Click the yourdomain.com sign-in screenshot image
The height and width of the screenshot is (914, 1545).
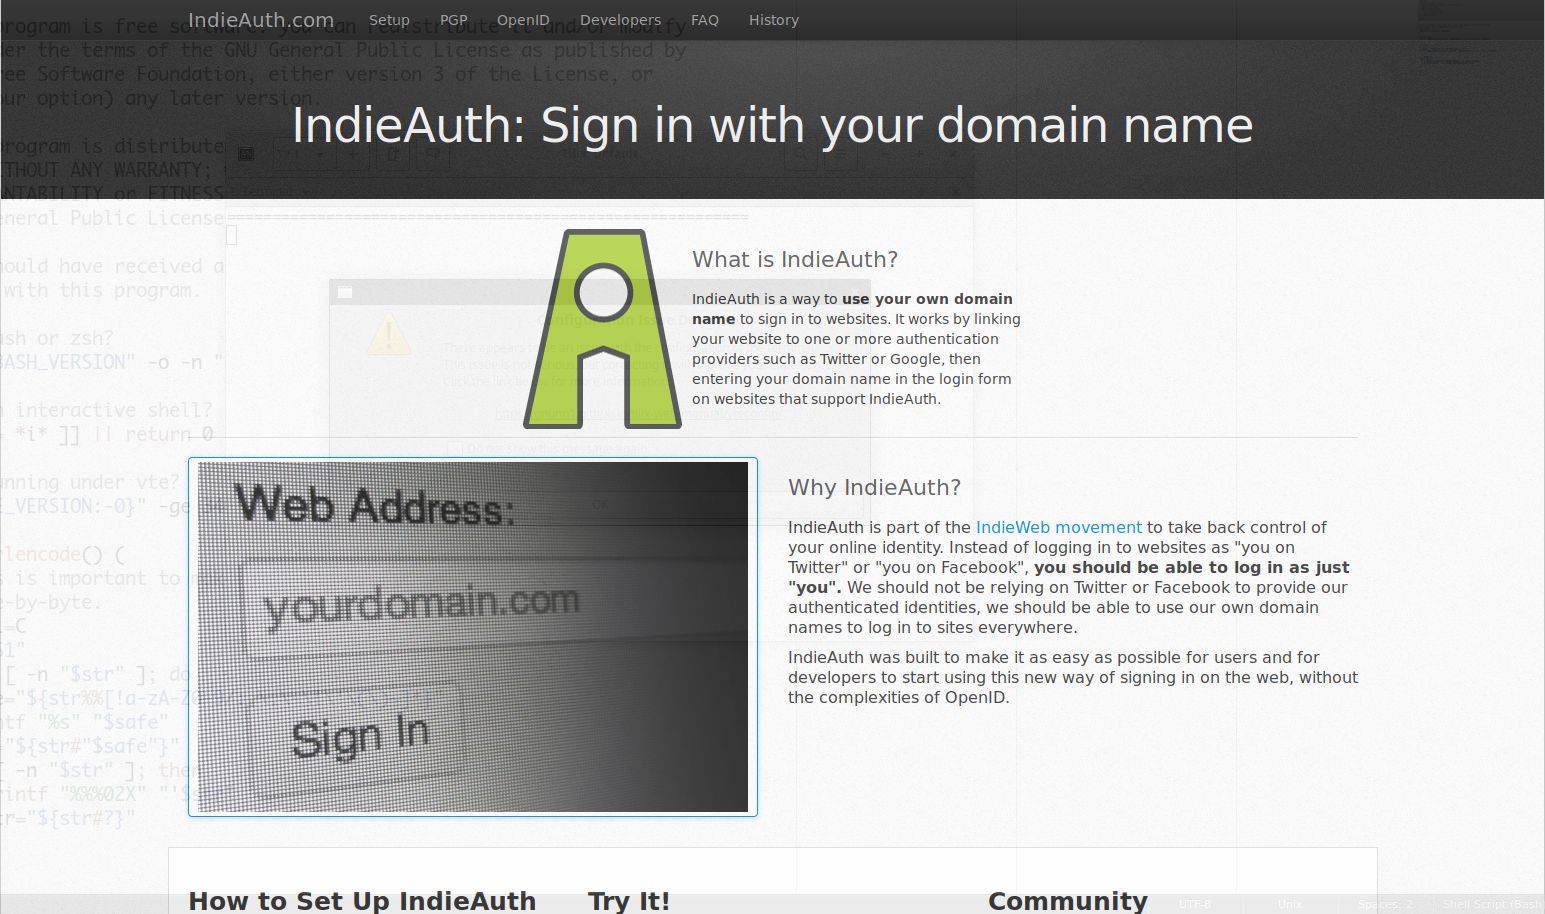472,637
